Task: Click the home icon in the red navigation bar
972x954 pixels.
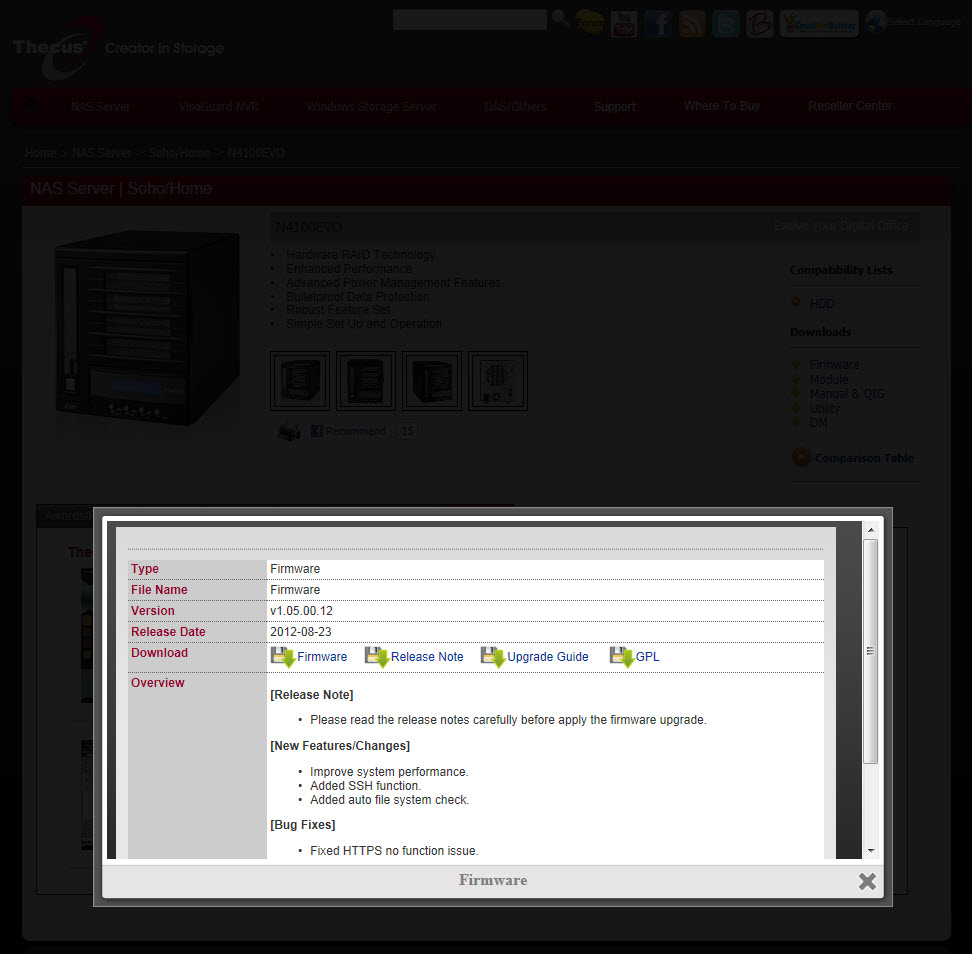Action: pyautogui.click(x=32, y=107)
